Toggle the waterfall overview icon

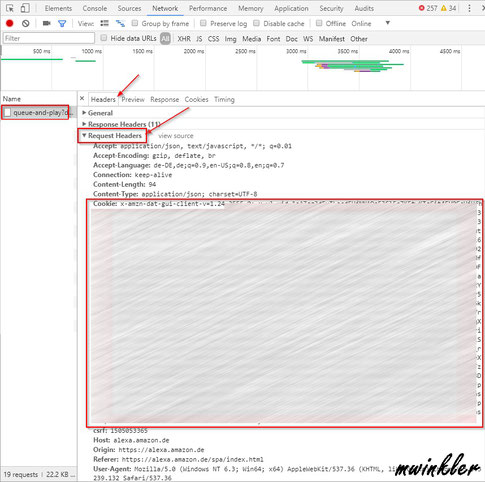coord(120,23)
